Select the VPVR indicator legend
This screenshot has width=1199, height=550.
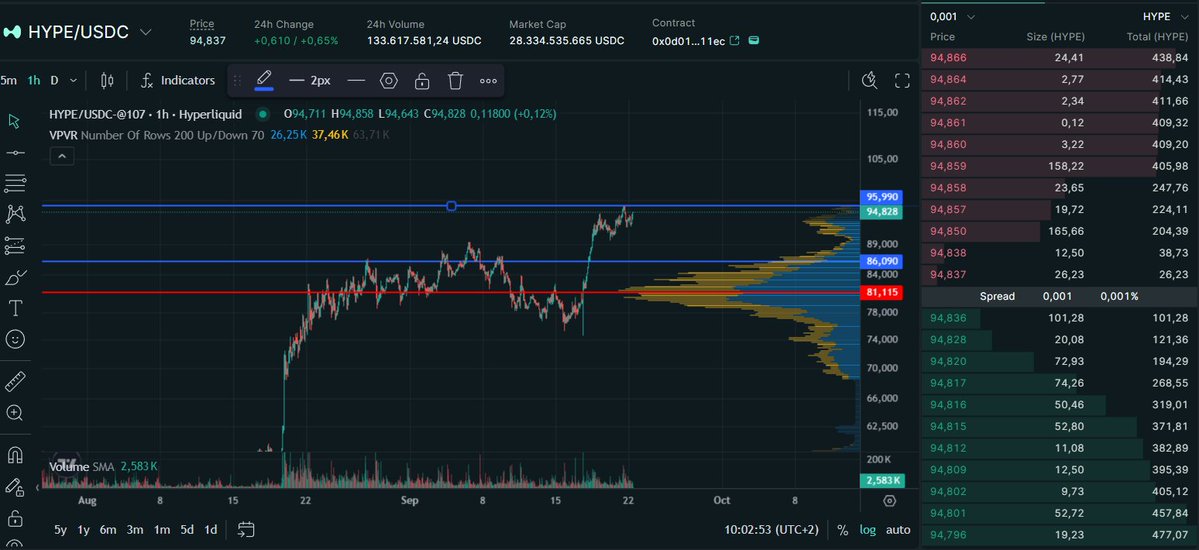point(156,135)
